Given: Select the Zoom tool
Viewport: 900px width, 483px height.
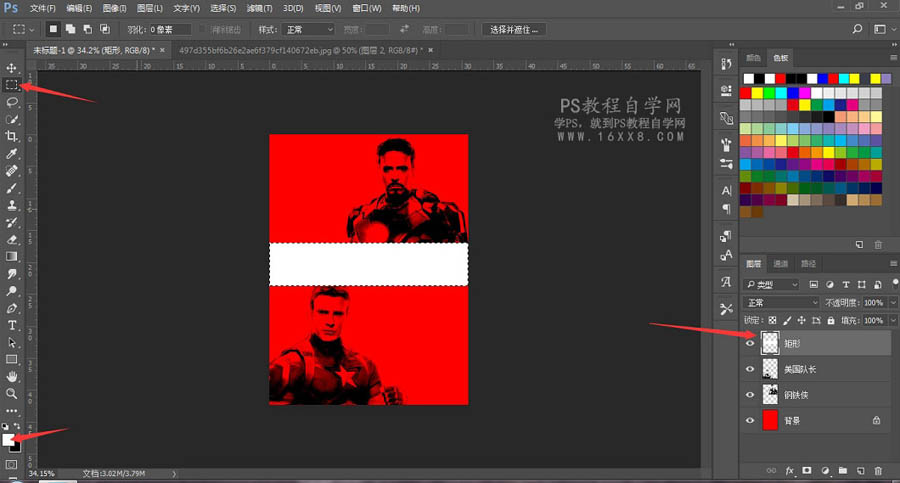Looking at the screenshot, I should click(x=11, y=394).
